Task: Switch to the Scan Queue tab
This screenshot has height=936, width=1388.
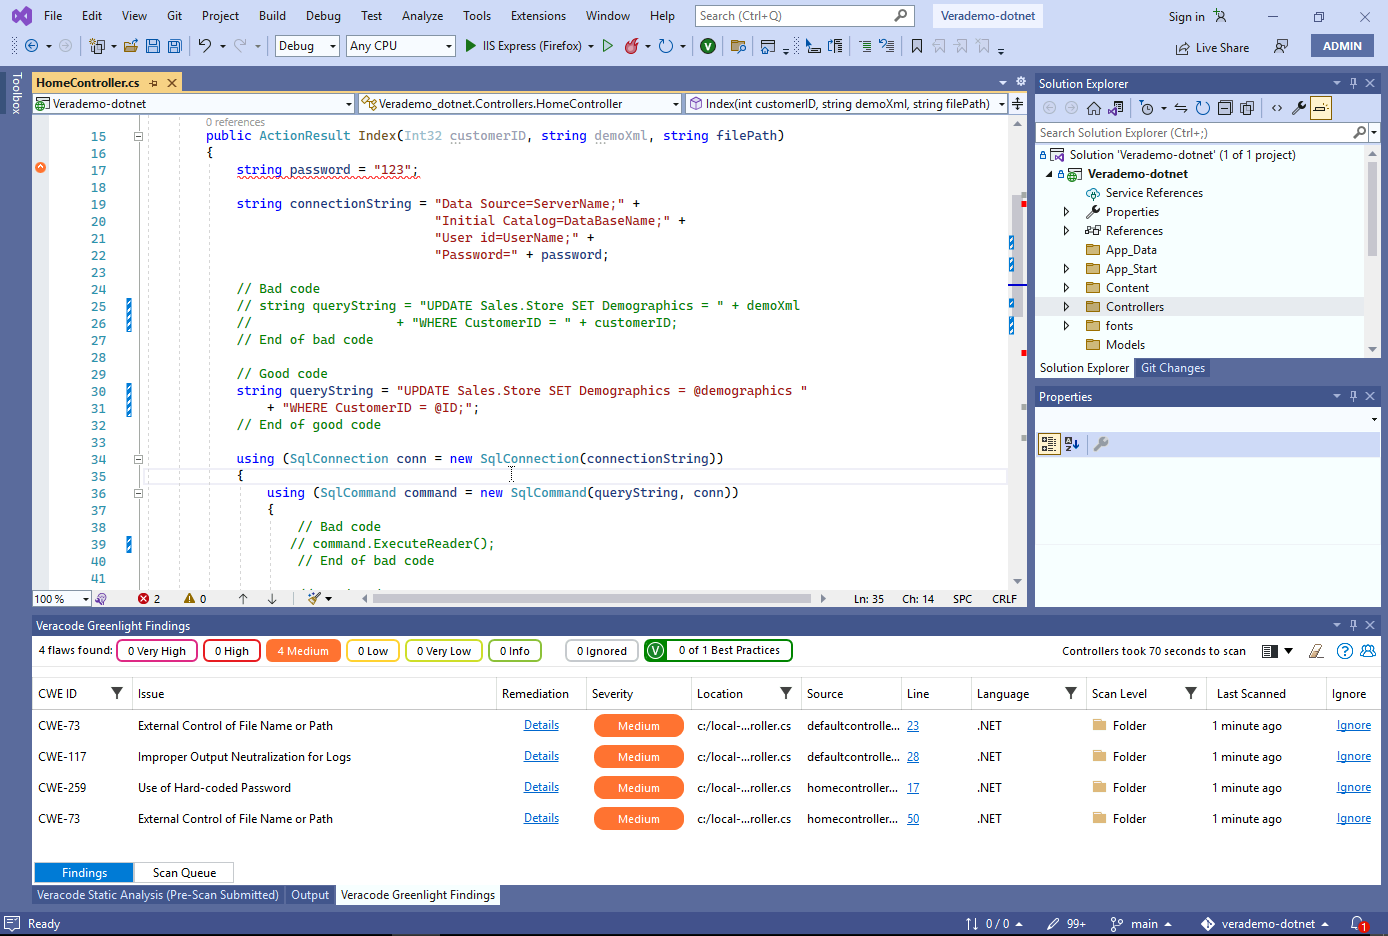Action: click(184, 873)
